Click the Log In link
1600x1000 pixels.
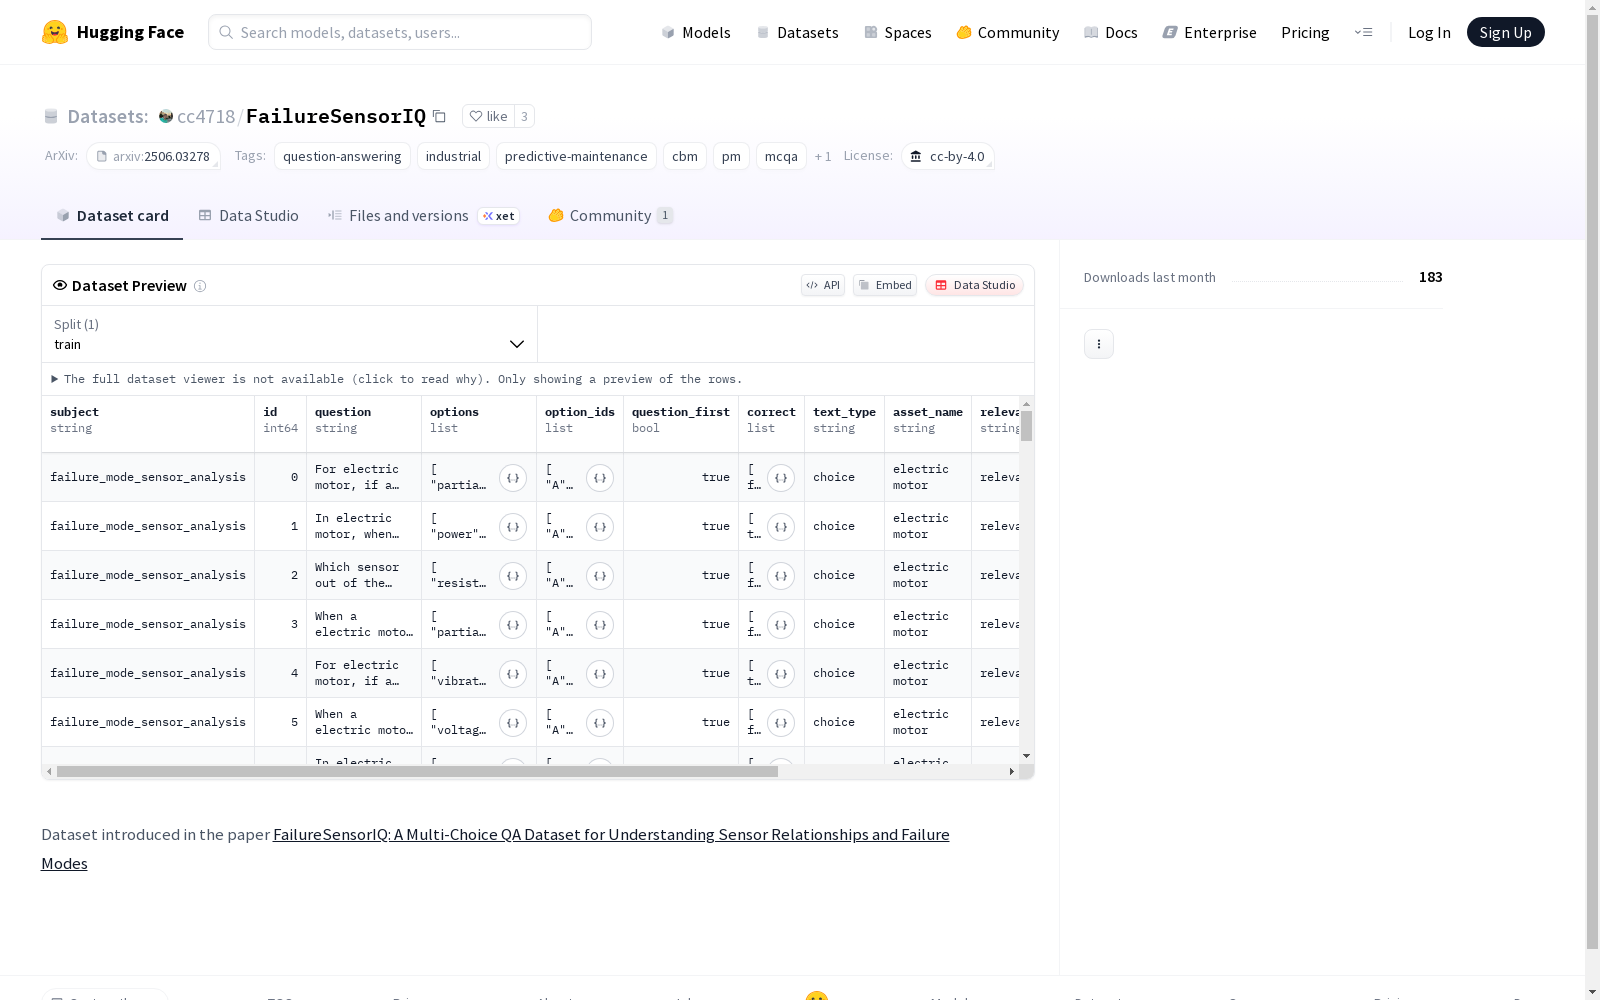1429,32
